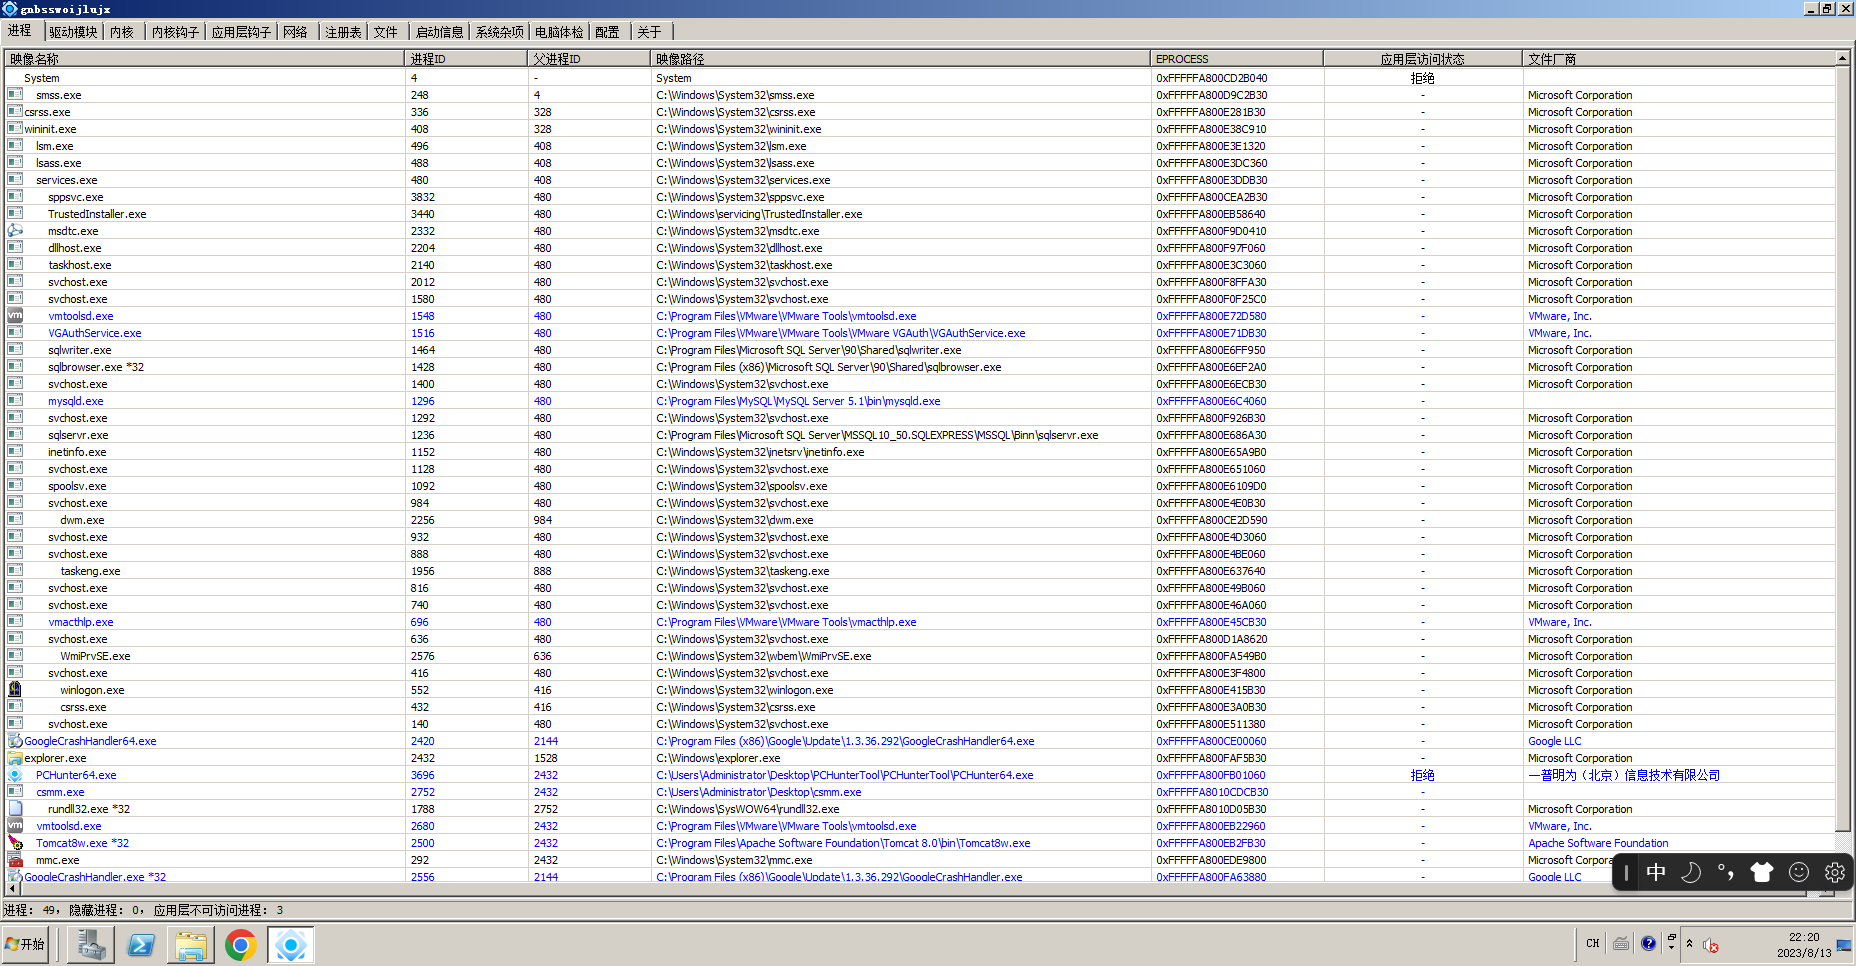The width and height of the screenshot is (1856, 966).
Task: Open Google Chrome from the taskbar
Action: (240, 944)
